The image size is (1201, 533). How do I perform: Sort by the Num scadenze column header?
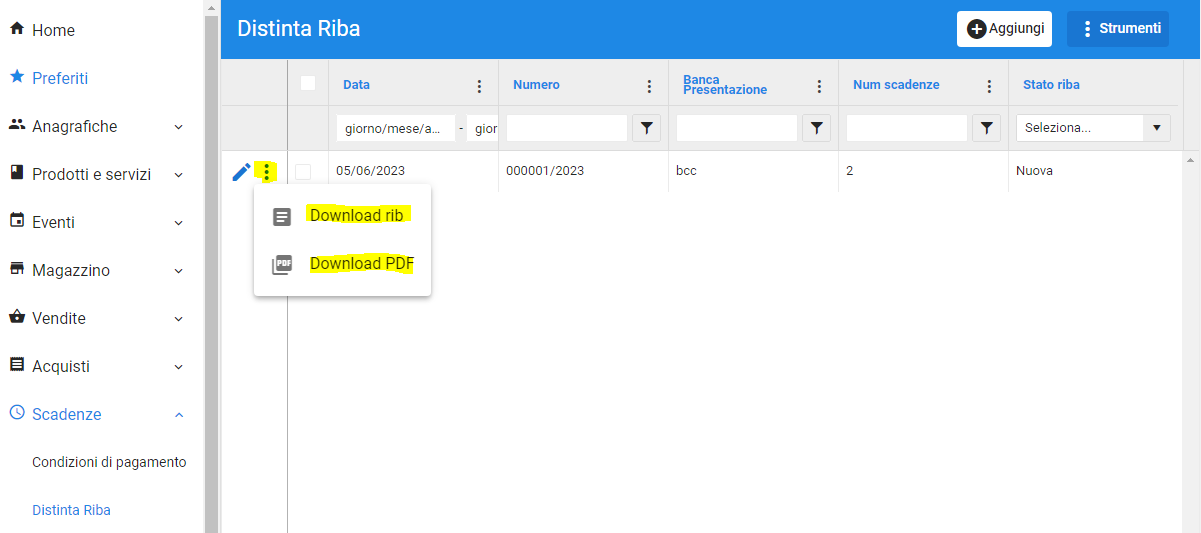[x=896, y=85]
